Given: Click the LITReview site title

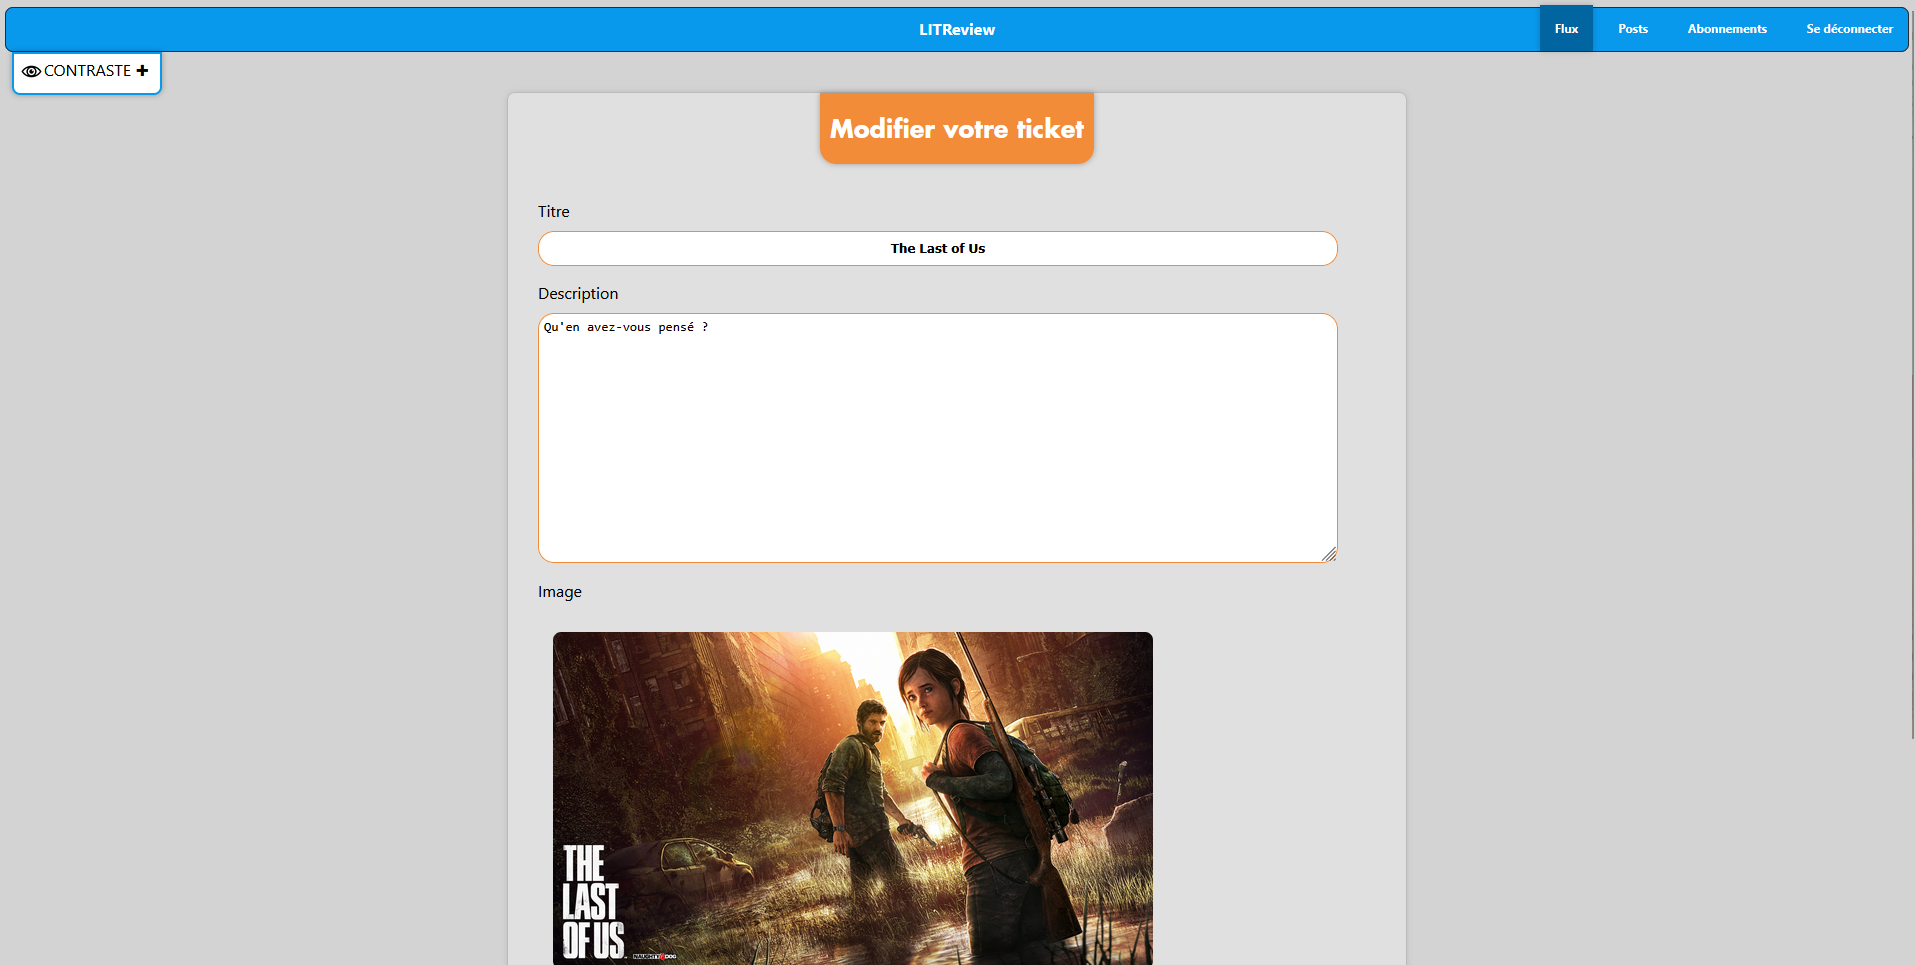Looking at the screenshot, I should [x=956, y=30].
